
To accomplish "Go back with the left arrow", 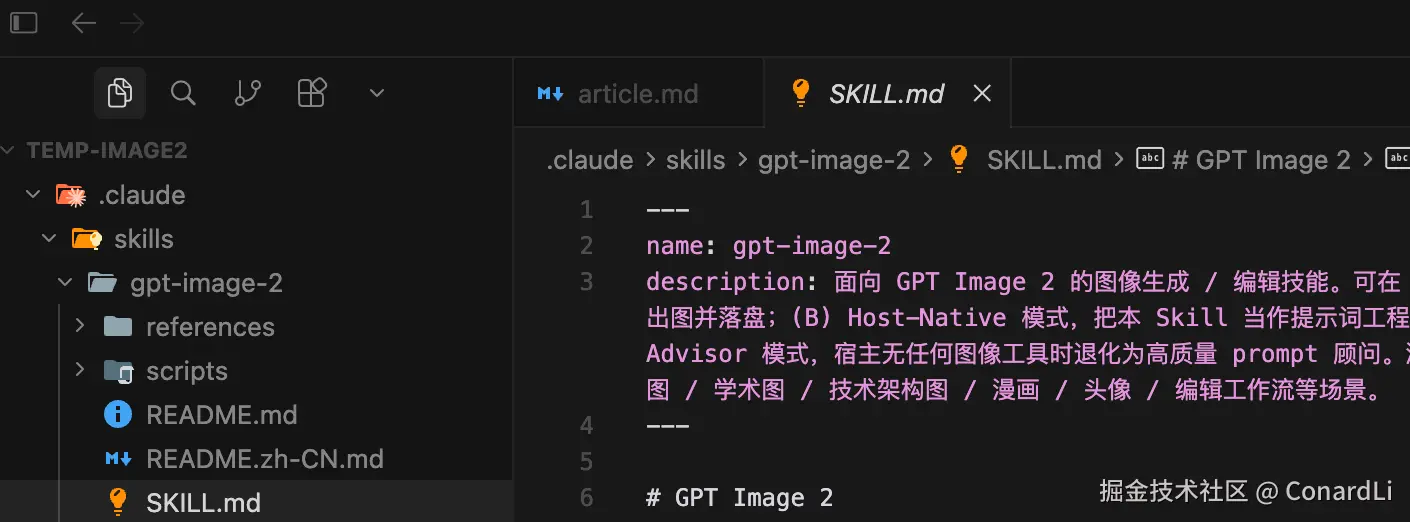I will (x=84, y=22).
